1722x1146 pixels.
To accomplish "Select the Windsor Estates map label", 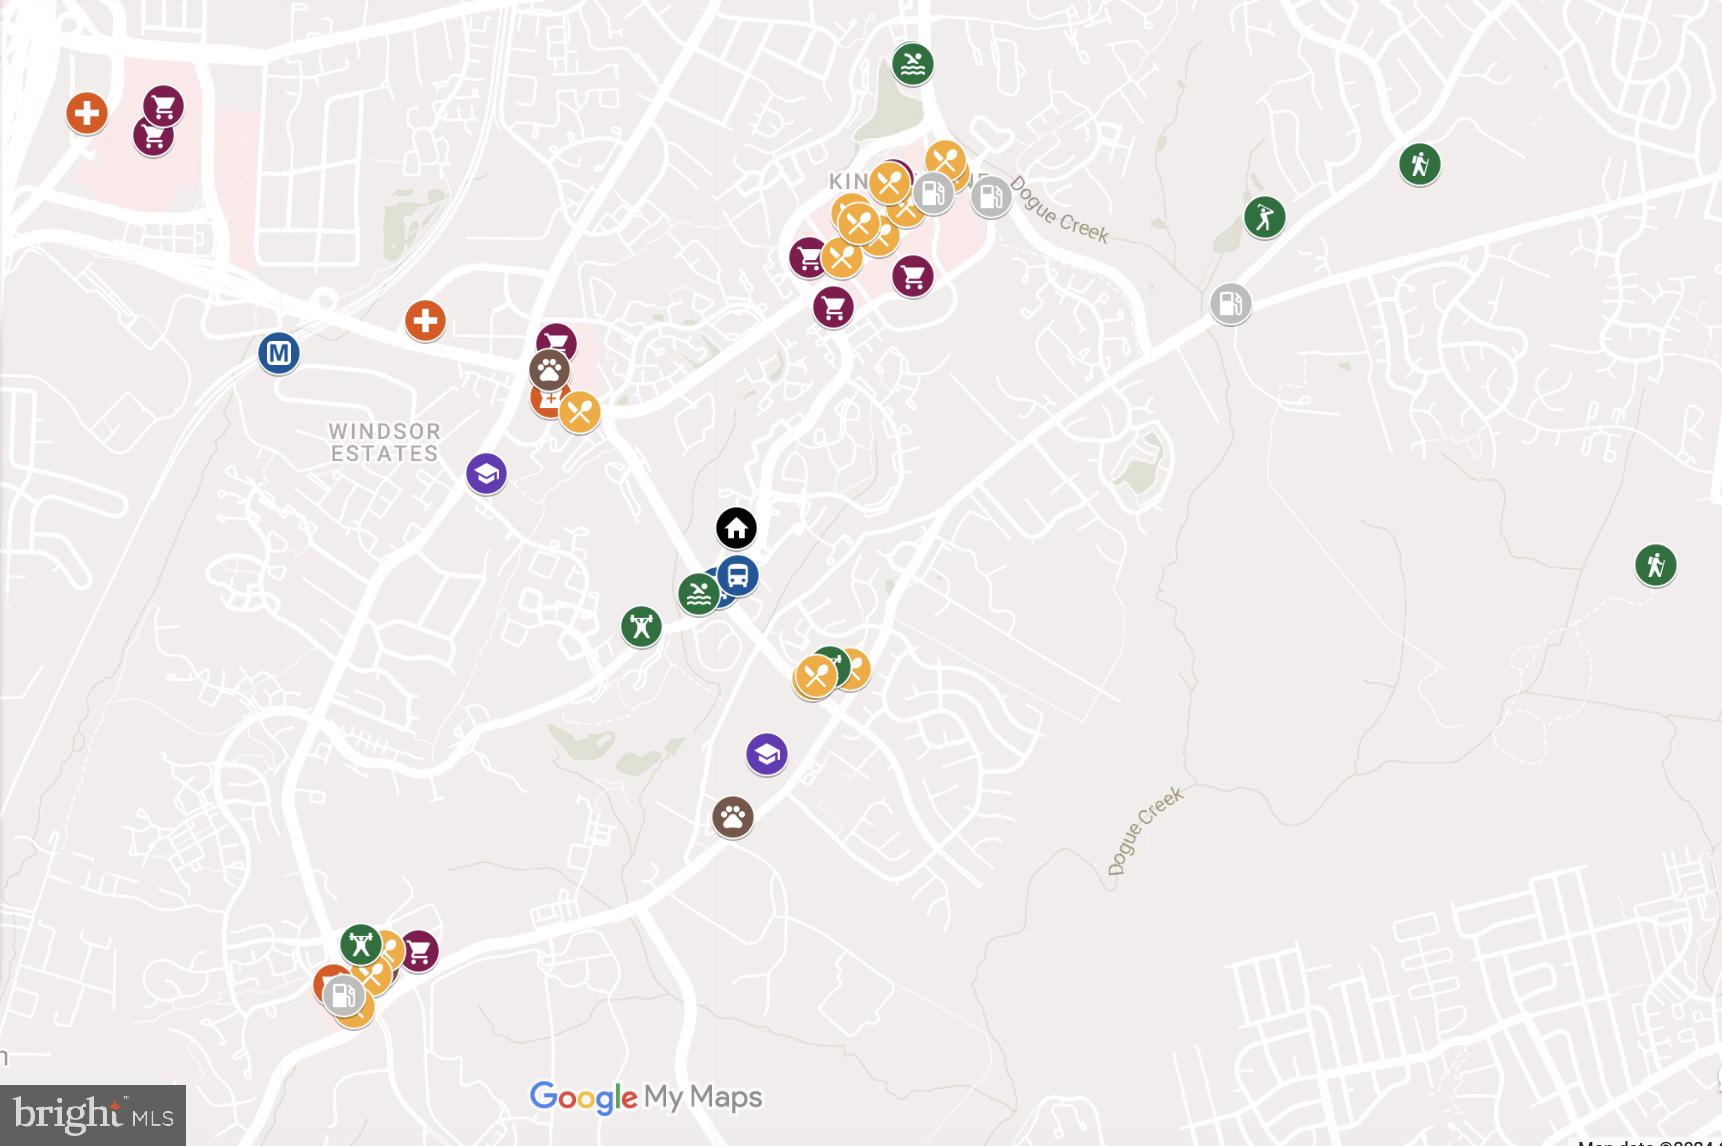I will 385,442.
